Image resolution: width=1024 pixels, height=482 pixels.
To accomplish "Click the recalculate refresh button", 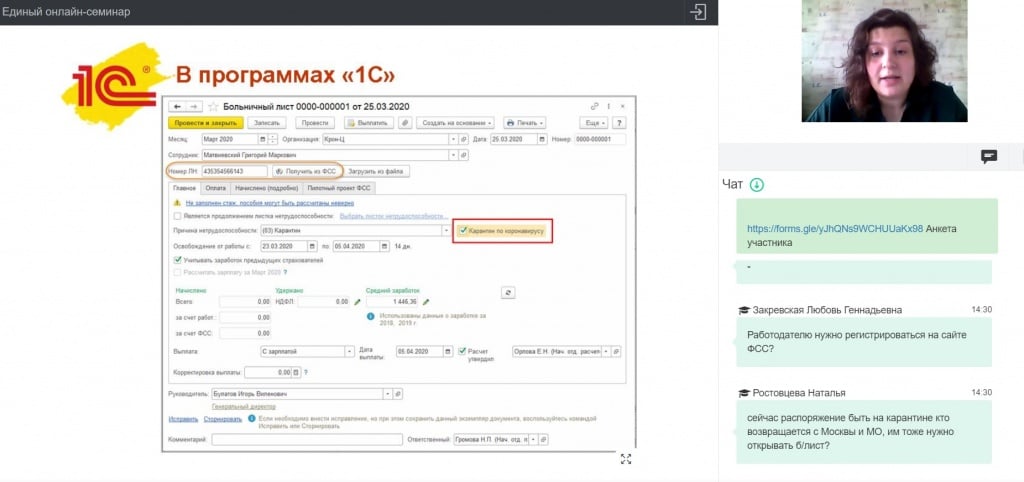I will (508, 293).
